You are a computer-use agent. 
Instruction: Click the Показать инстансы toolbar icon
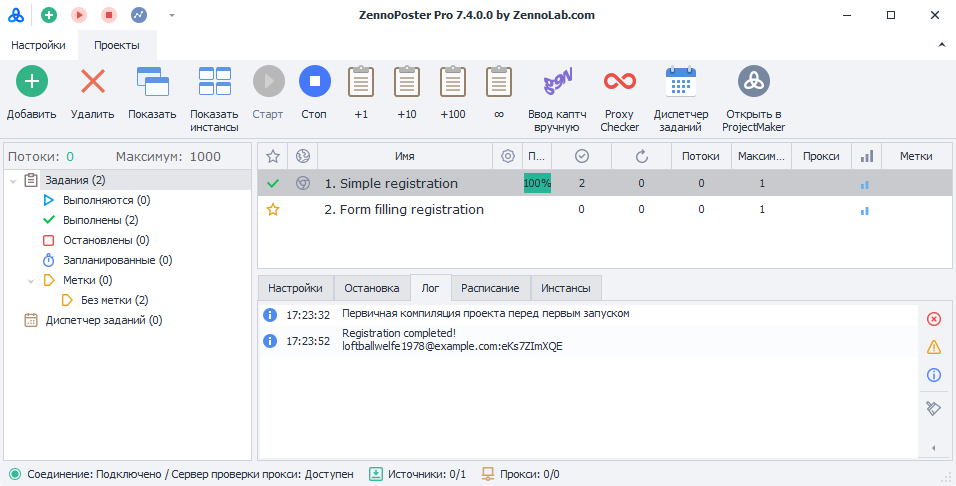214,81
